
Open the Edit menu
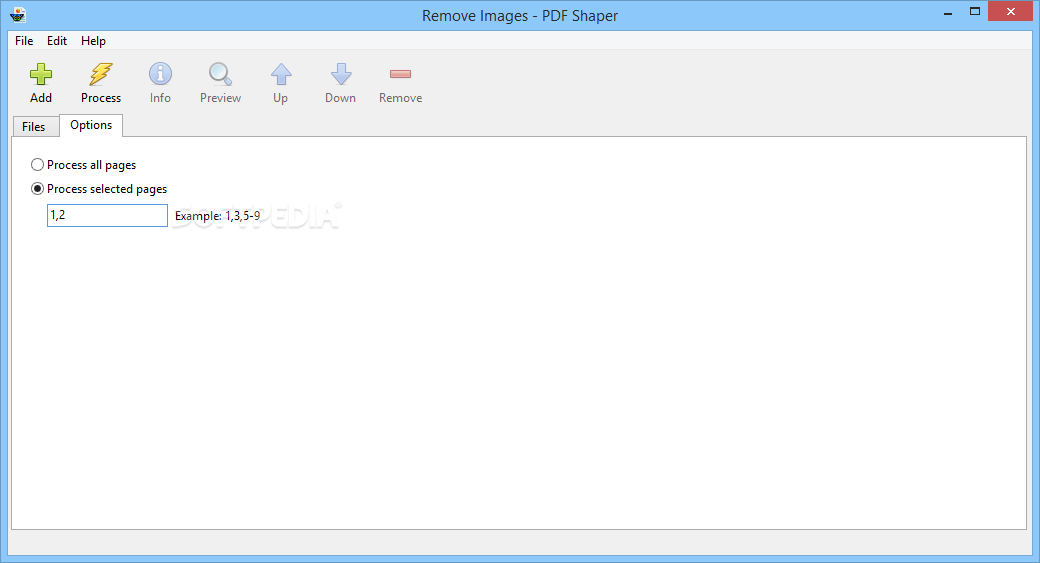[x=56, y=40]
